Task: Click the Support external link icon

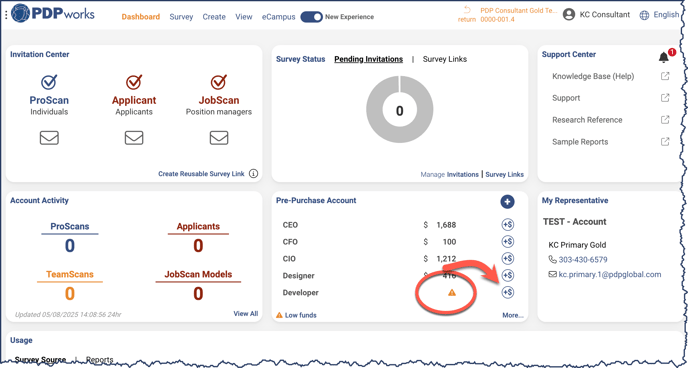Action: 665,98
